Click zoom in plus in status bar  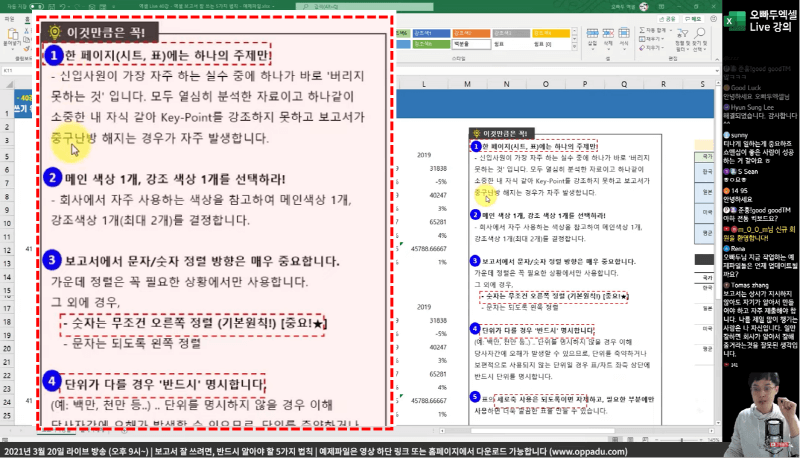click(x=703, y=439)
